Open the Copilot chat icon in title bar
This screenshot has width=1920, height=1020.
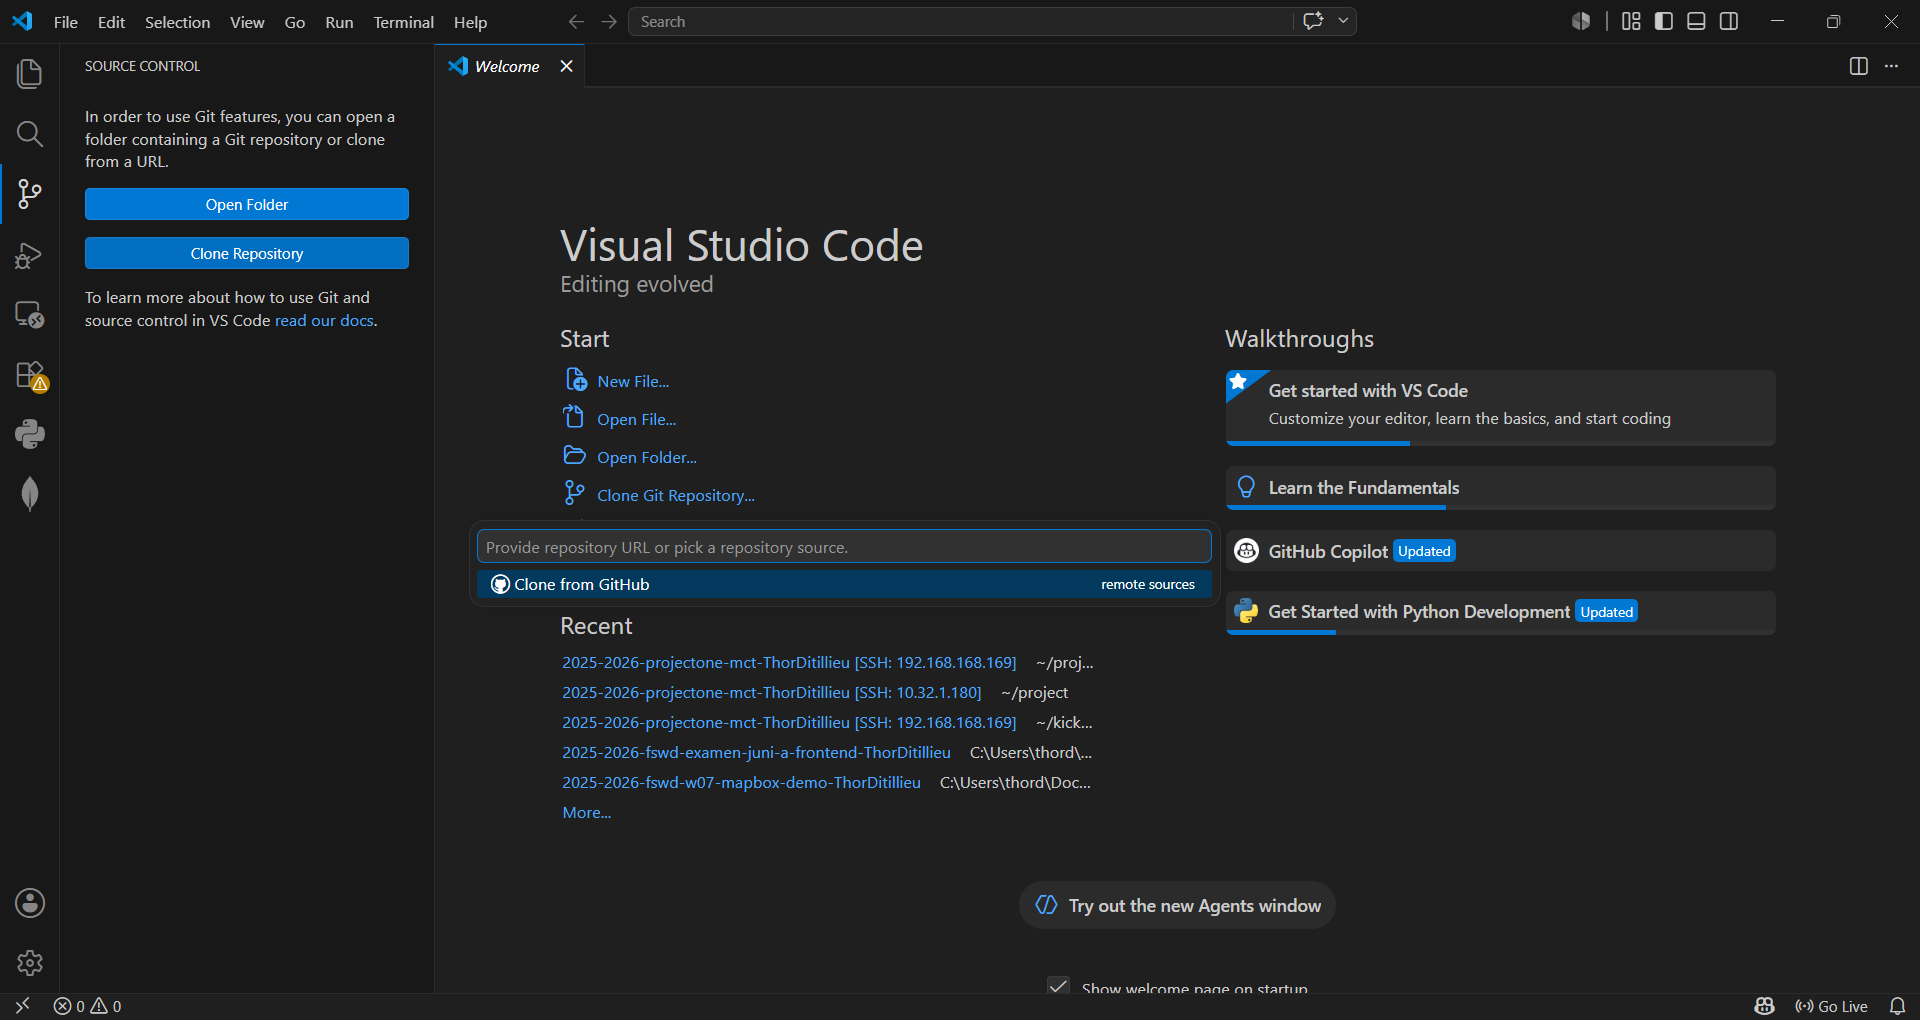tap(1313, 21)
